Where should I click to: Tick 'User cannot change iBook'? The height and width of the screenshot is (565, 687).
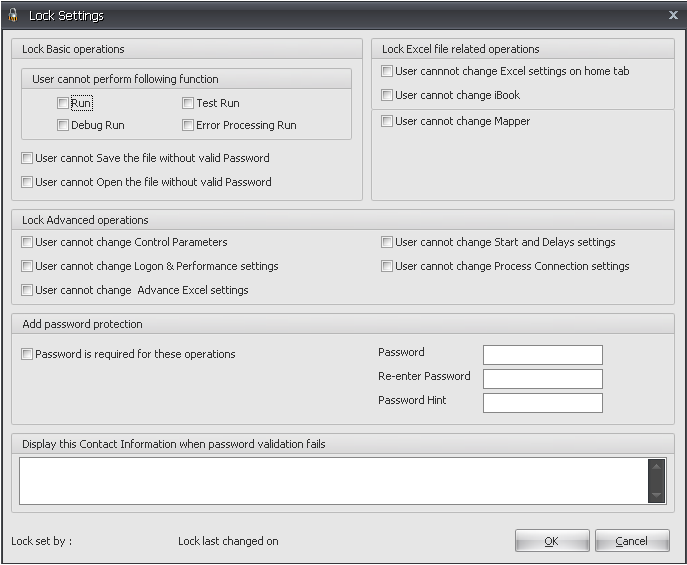387,95
